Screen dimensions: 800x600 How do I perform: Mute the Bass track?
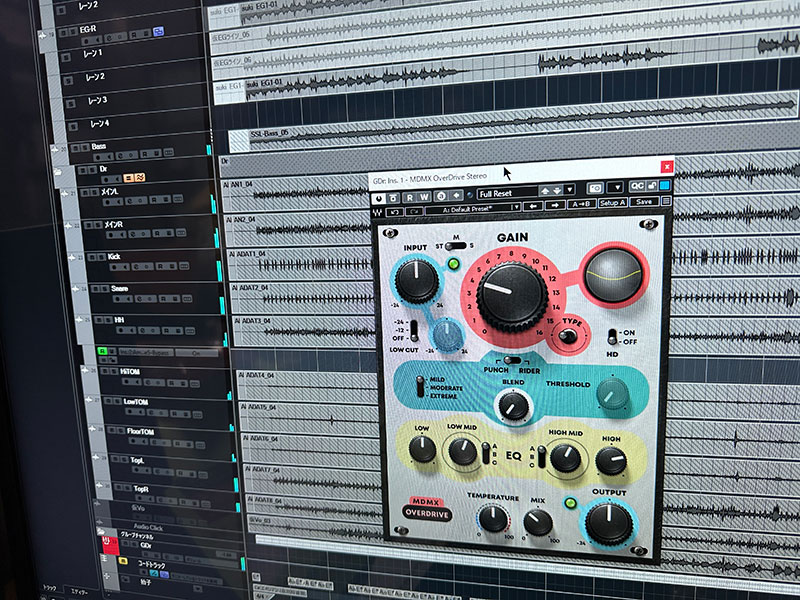tap(76, 148)
